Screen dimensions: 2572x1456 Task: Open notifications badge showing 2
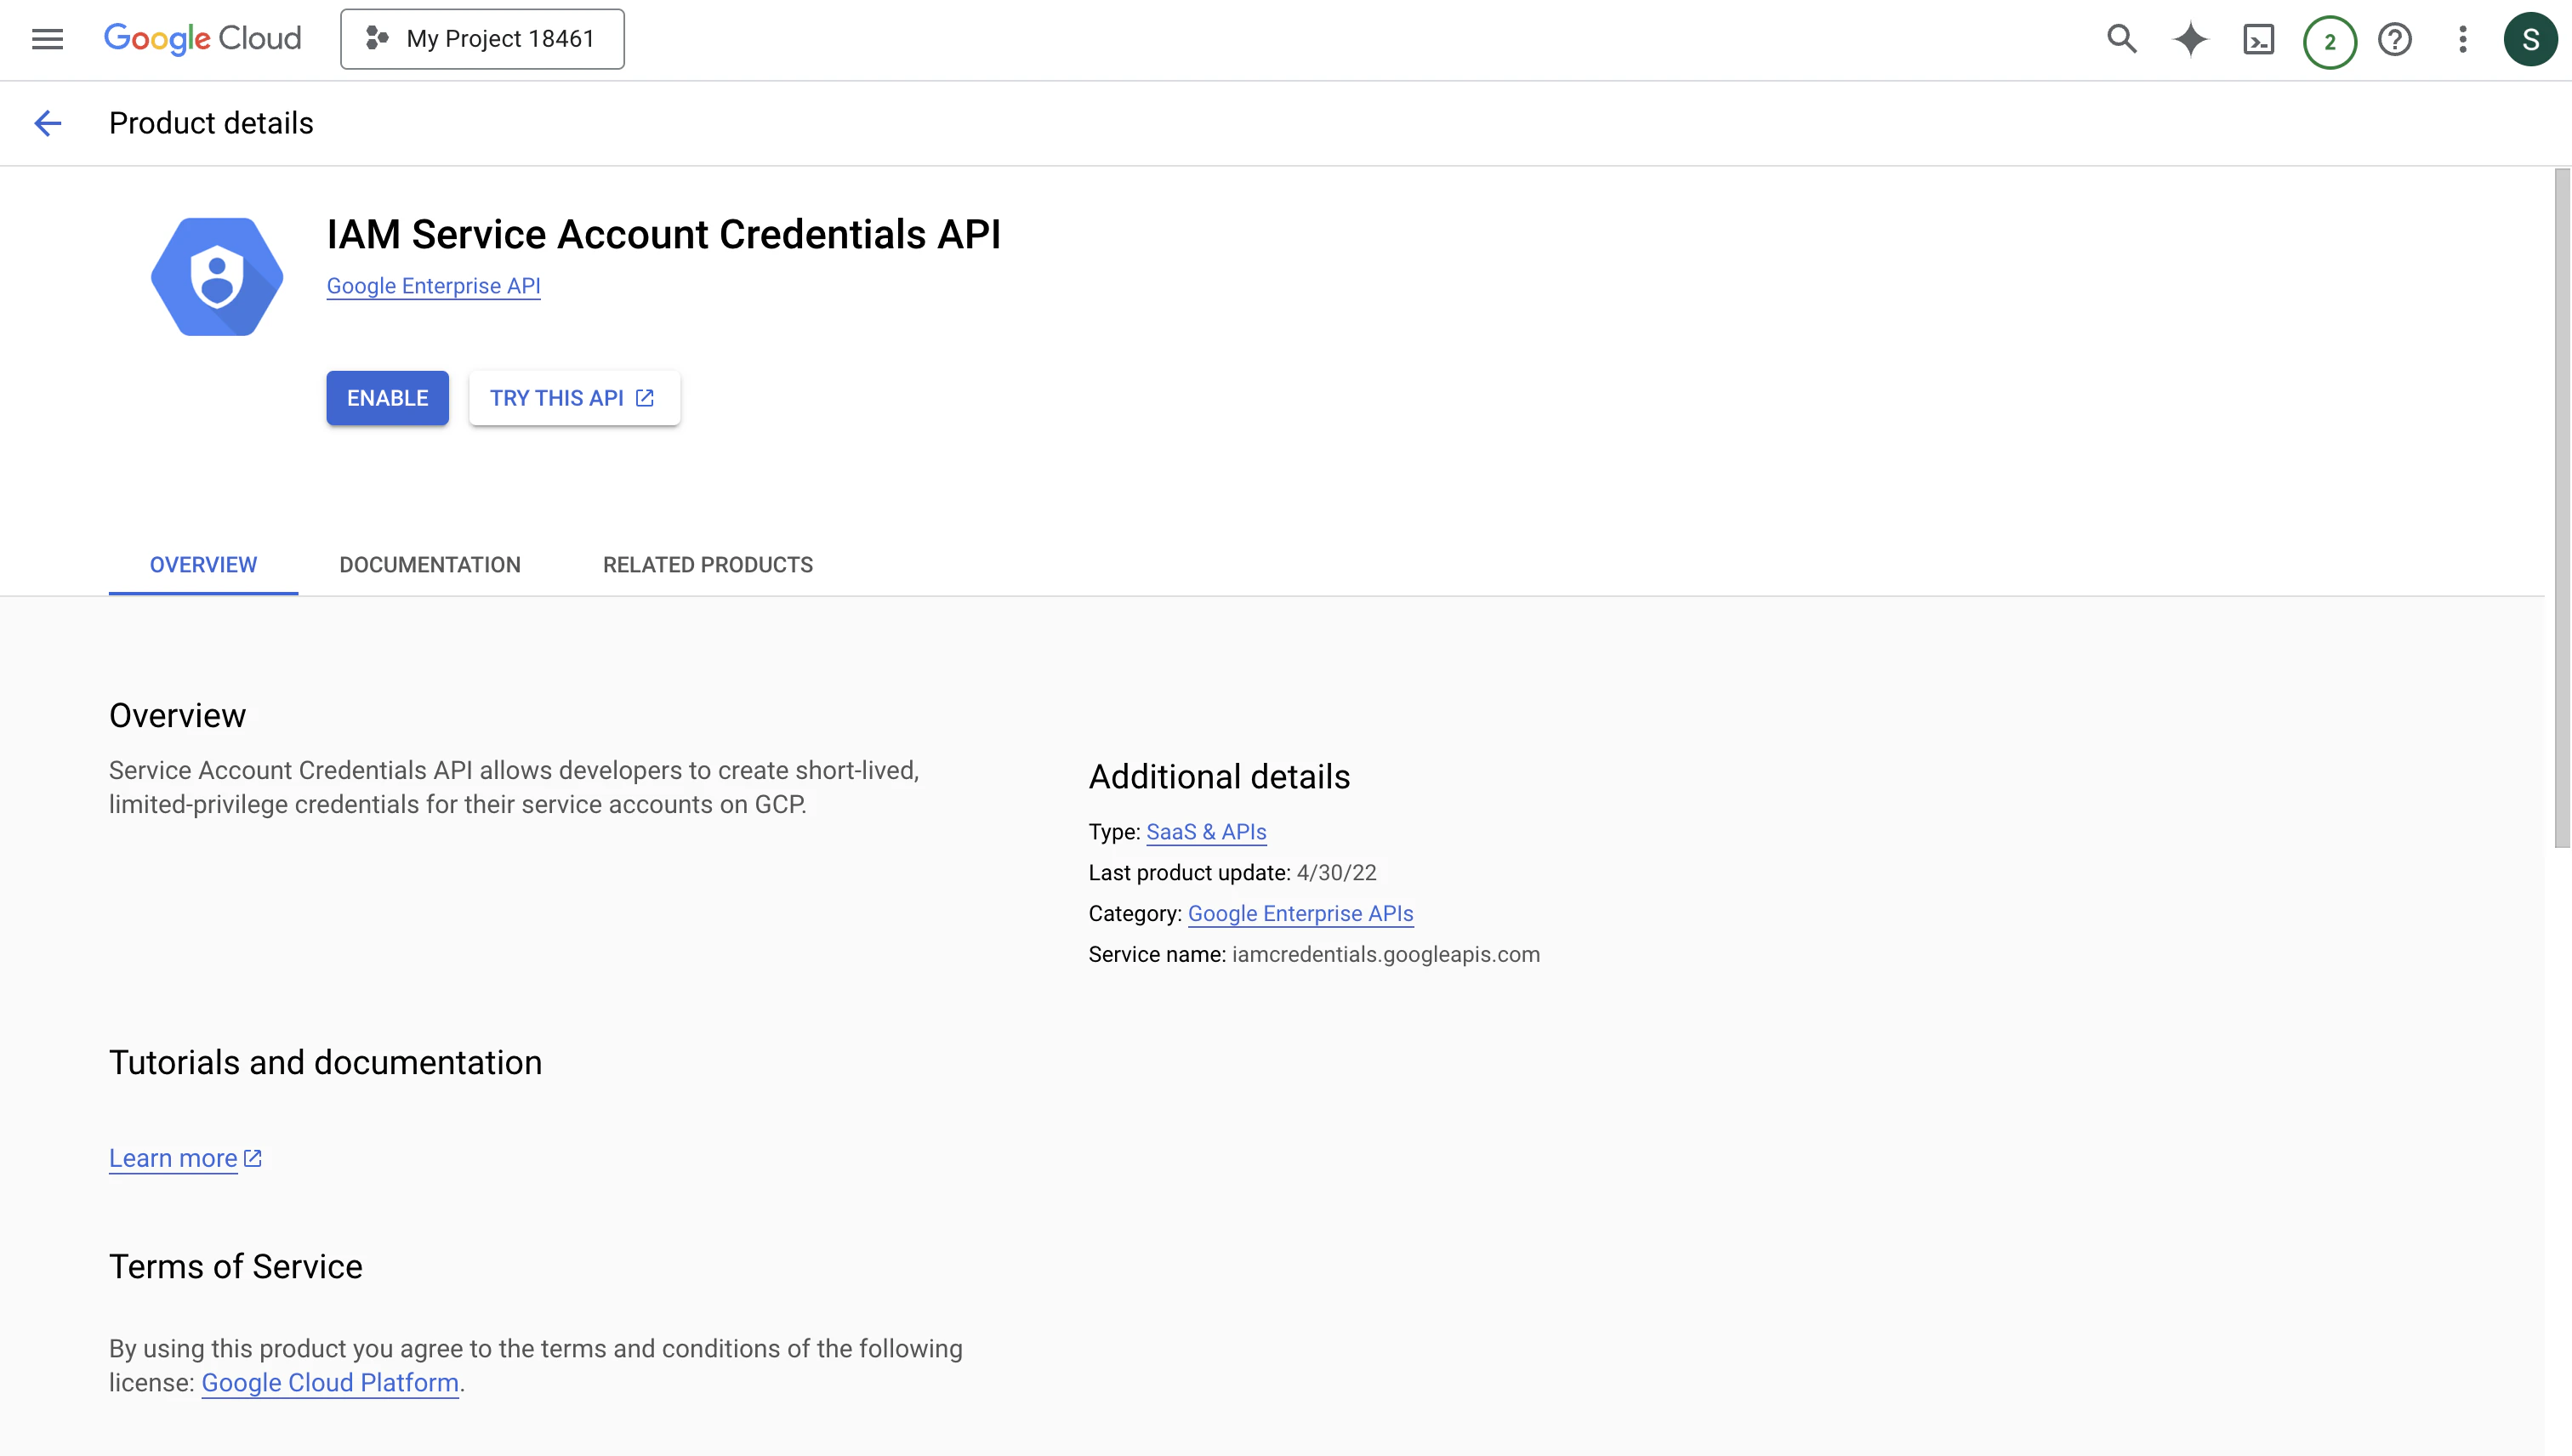click(x=2329, y=41)
